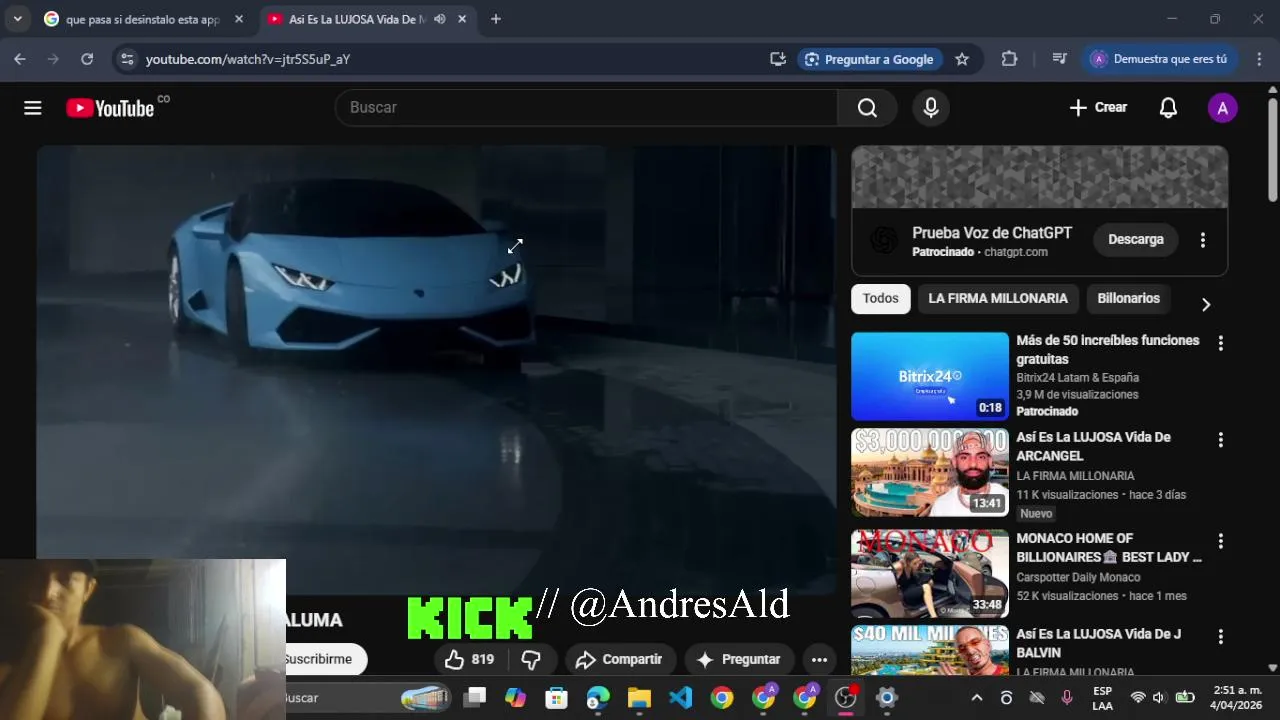
Task: Close the YouTube video tab
Action: pos(462,19)
